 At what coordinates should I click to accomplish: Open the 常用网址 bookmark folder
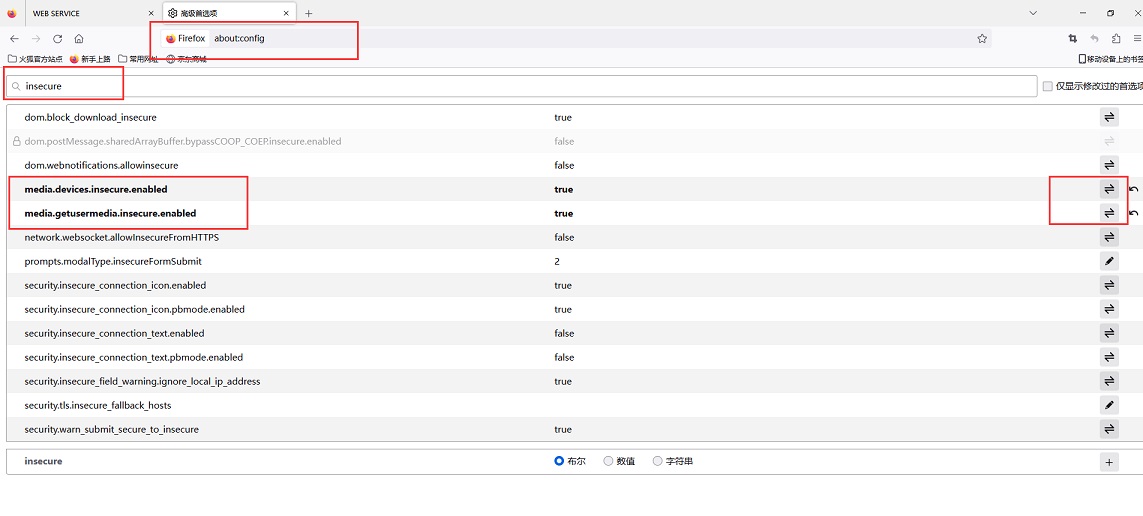[138, 59]
